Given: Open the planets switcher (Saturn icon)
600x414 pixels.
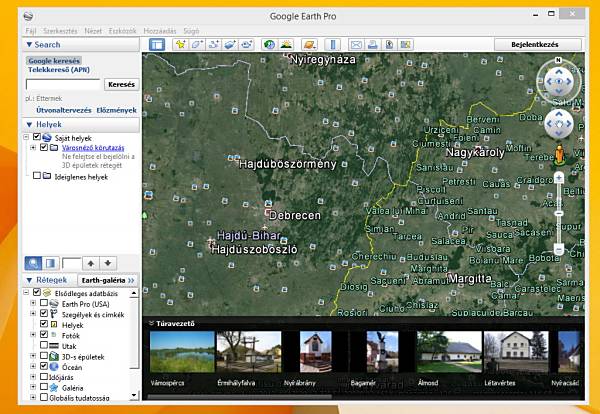Looking at the screenshot, I should [x=309, y=45].
